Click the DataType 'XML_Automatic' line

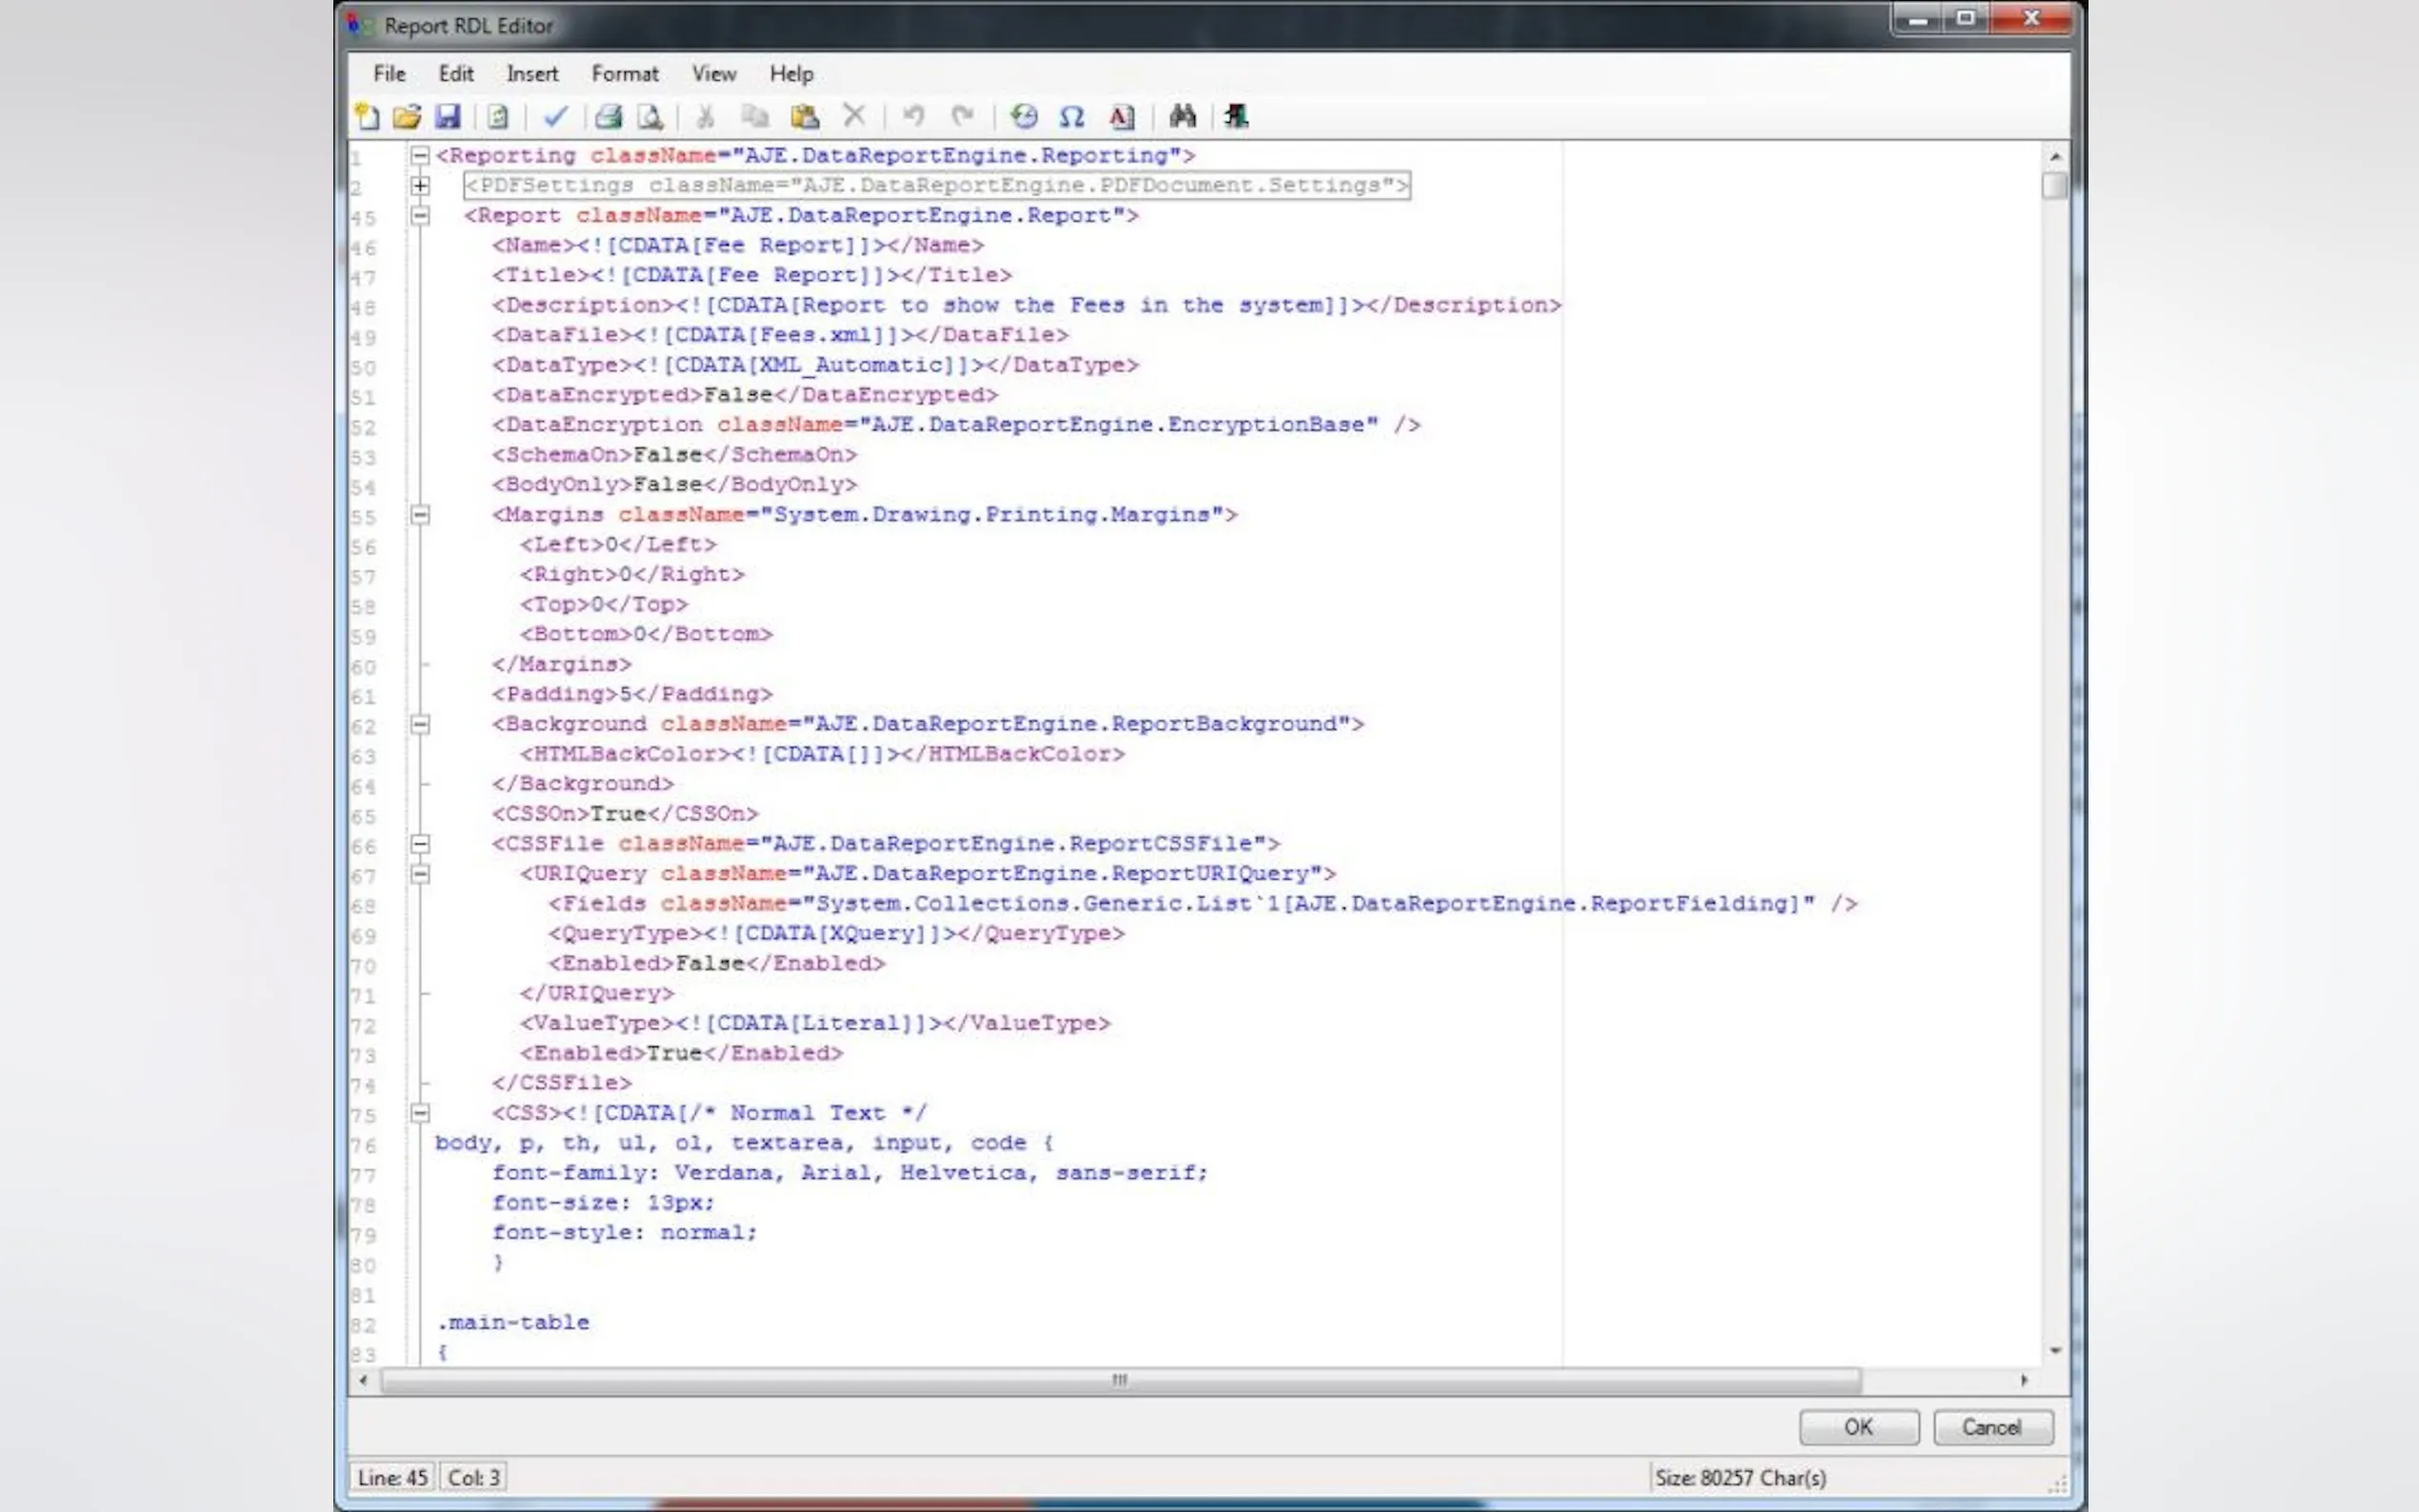tap(815, 365)
